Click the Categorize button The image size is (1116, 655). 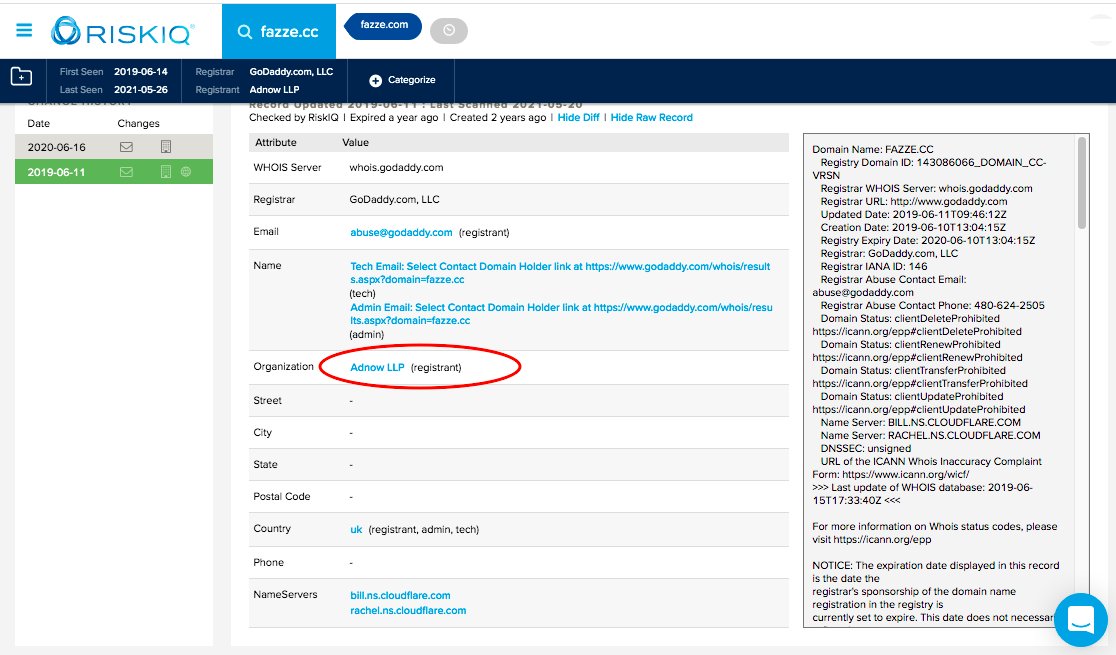click(402, 80)
